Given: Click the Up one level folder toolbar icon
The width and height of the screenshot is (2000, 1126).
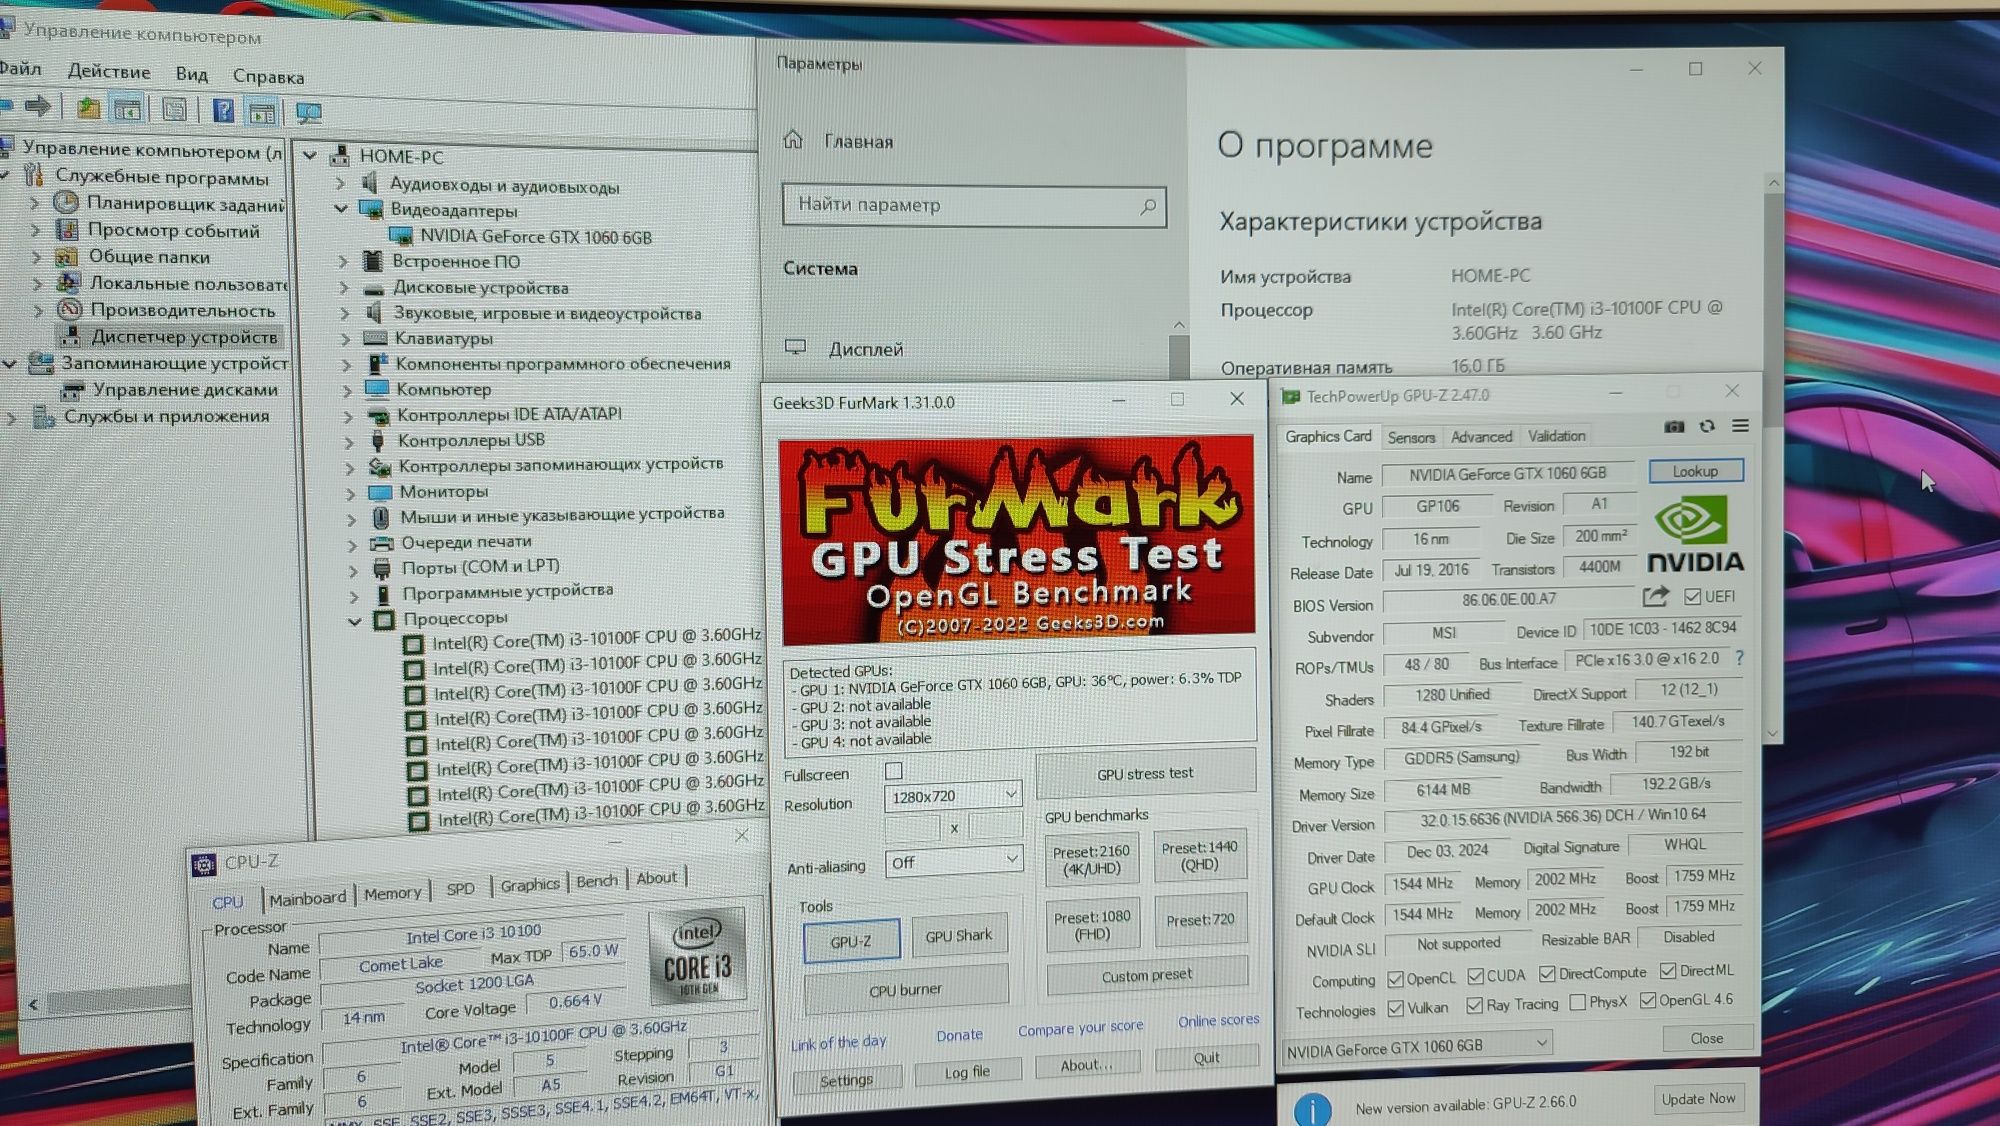Looking at the screenshot, I should pos(89,108).
